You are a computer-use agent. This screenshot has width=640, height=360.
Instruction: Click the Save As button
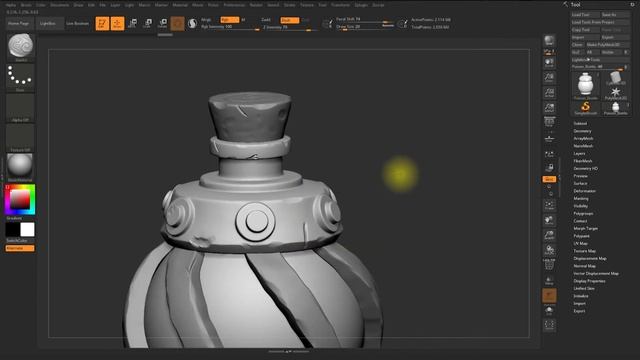coord(615,15)
